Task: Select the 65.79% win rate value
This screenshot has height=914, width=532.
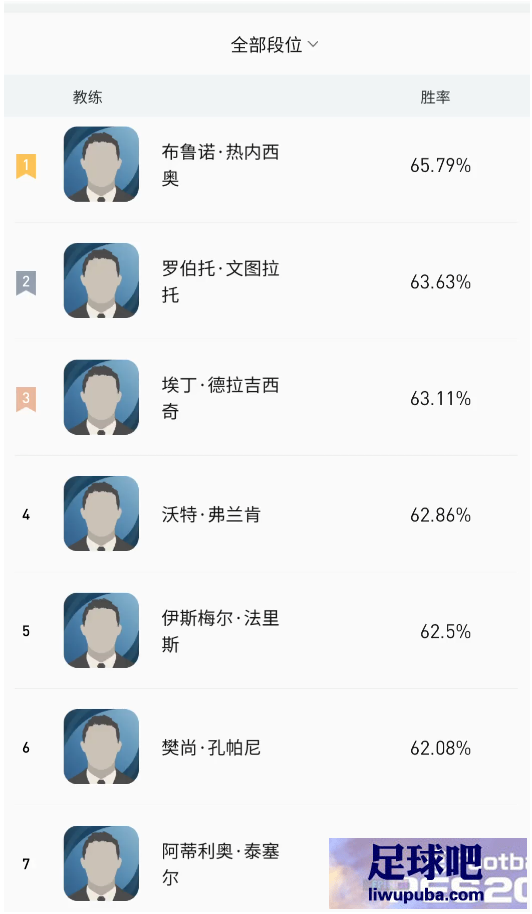Action: (x=440, y=166)
